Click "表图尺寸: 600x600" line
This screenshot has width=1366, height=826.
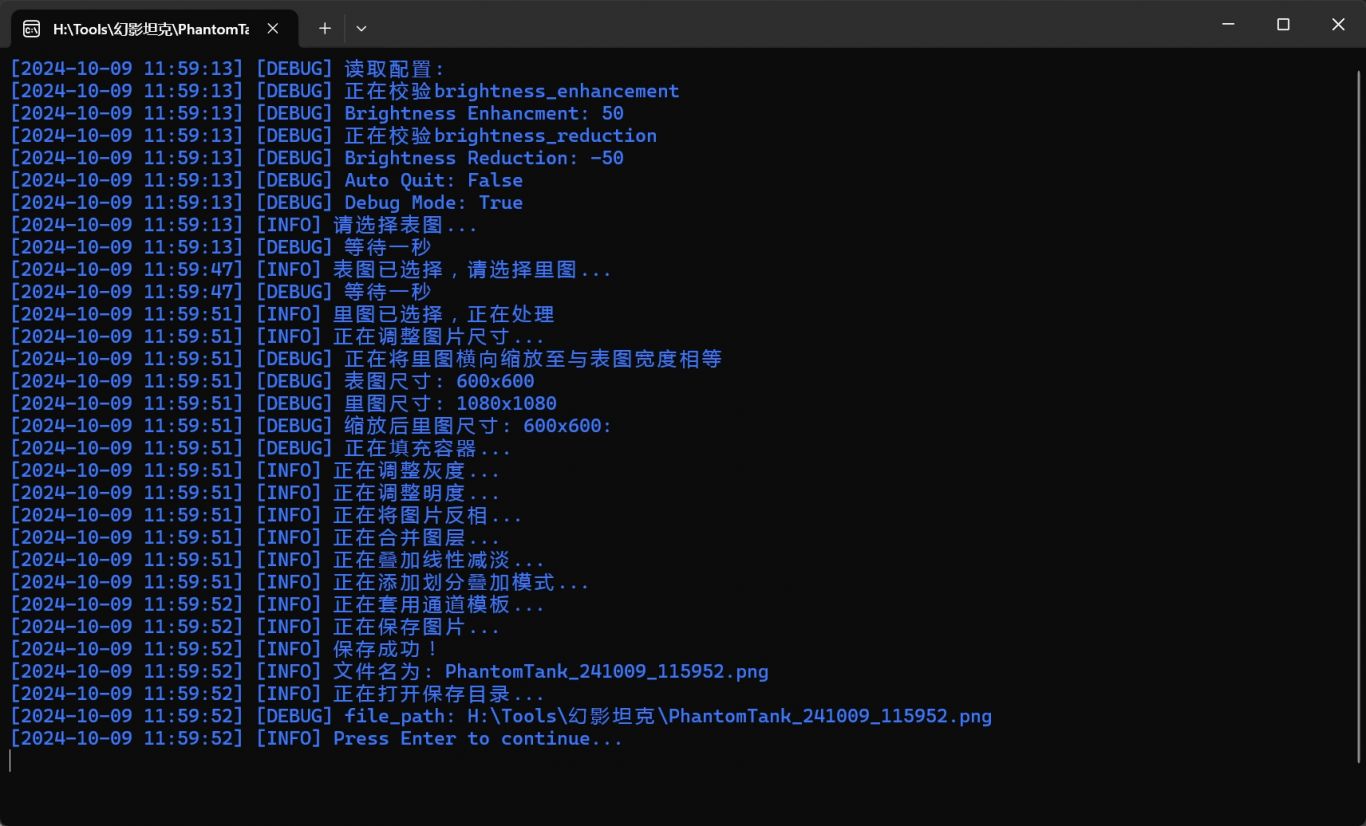pyautogui.click(x=272, y=381)
